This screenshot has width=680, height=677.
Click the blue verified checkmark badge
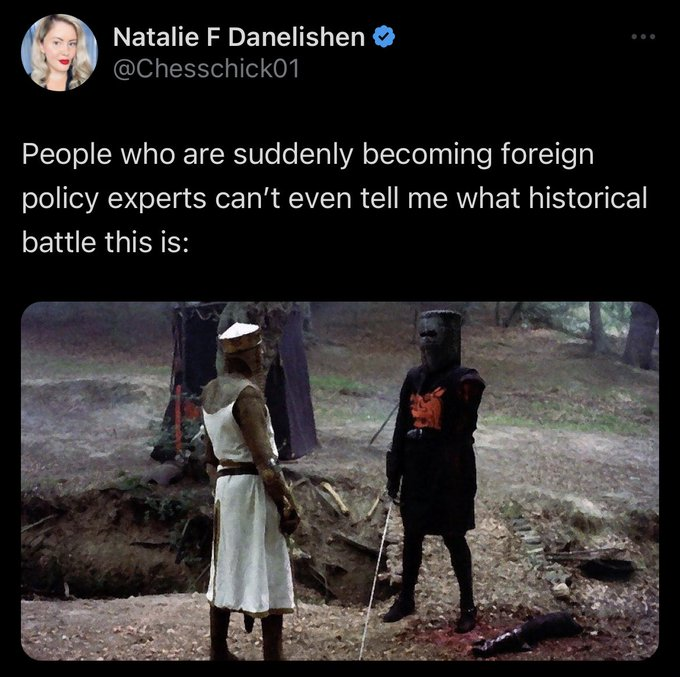pos(384,37)
